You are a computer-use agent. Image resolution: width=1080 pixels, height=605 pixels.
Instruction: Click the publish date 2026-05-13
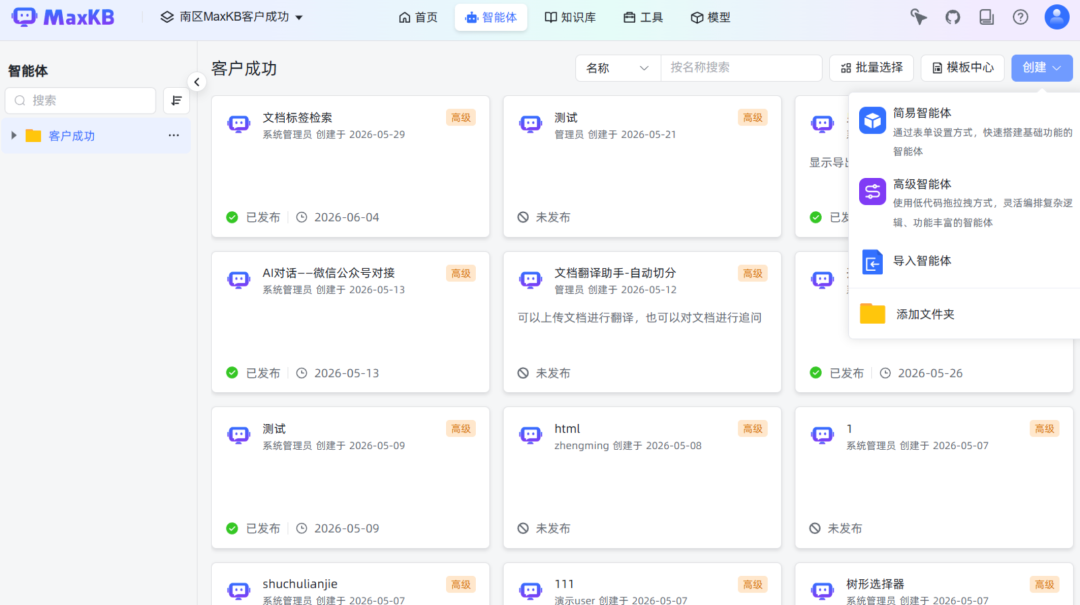346,373
